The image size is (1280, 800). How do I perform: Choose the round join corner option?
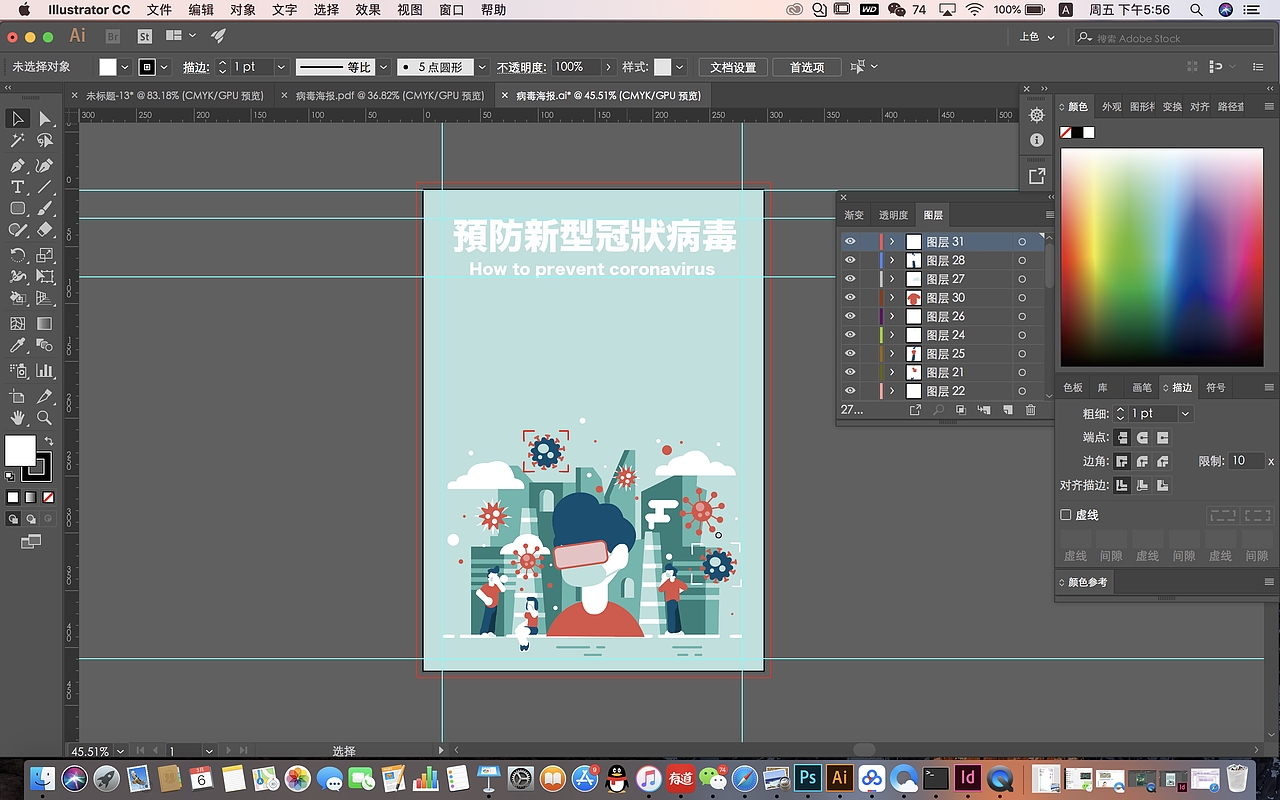point(1142,461)
